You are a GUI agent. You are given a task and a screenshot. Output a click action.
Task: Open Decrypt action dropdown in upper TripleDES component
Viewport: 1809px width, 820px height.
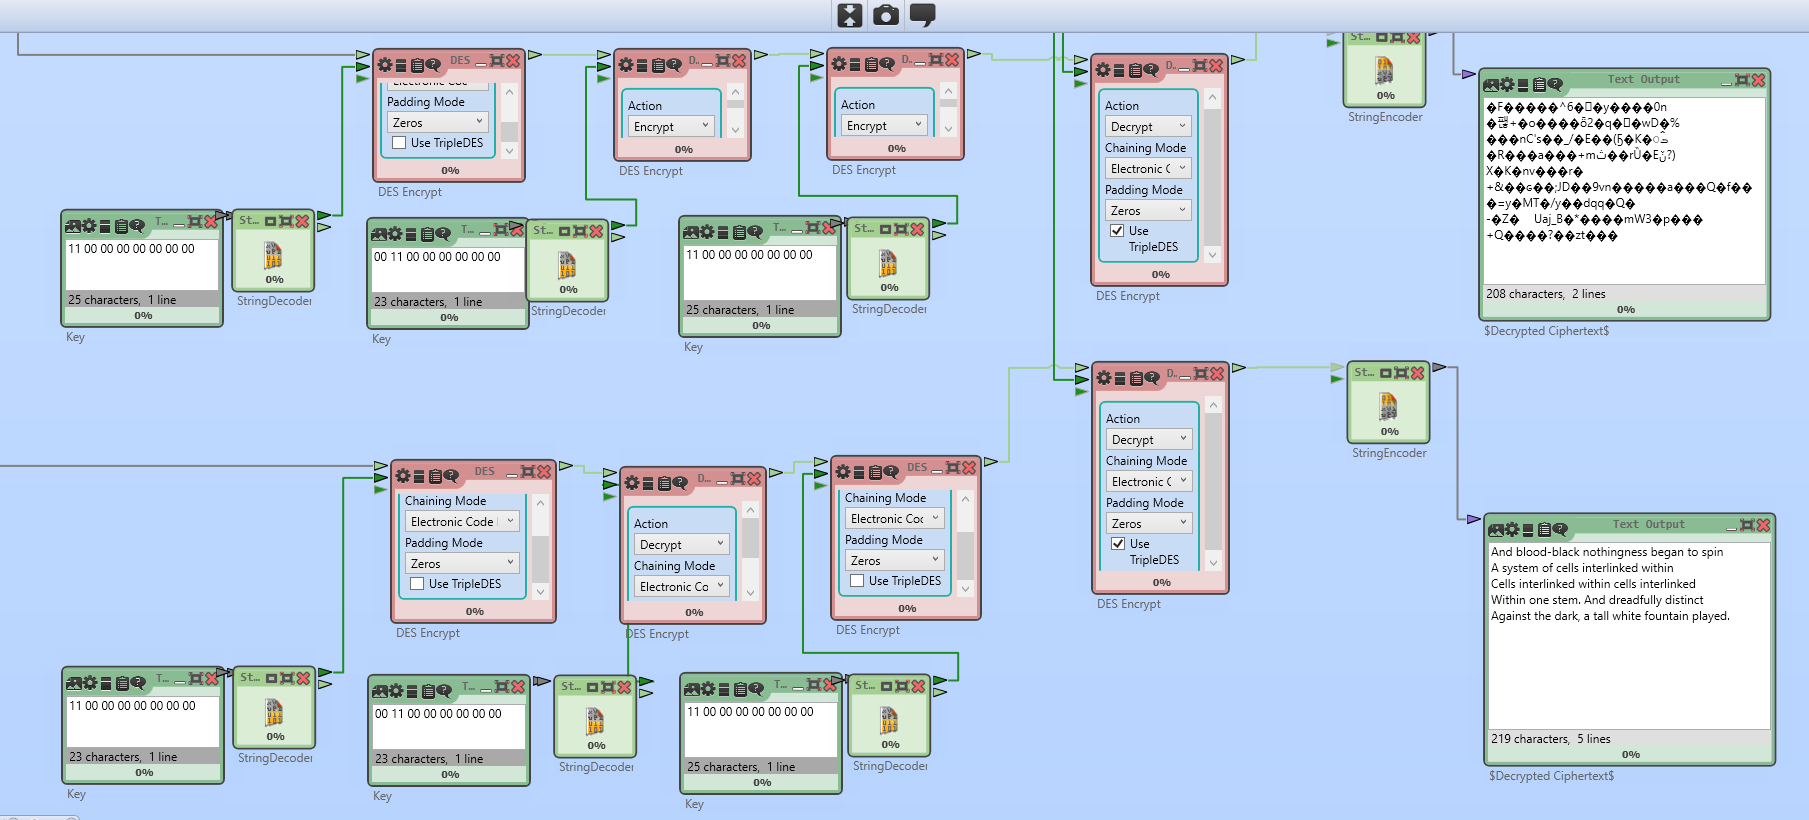tap(1148, 126)
